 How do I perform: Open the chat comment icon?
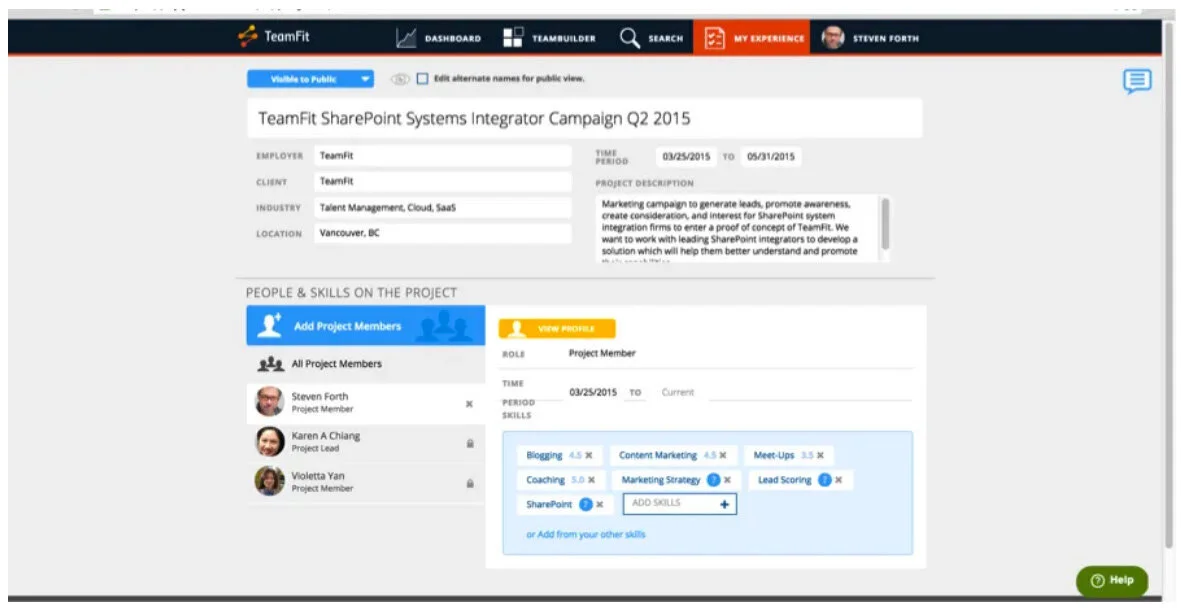(x=1137, y=81)
